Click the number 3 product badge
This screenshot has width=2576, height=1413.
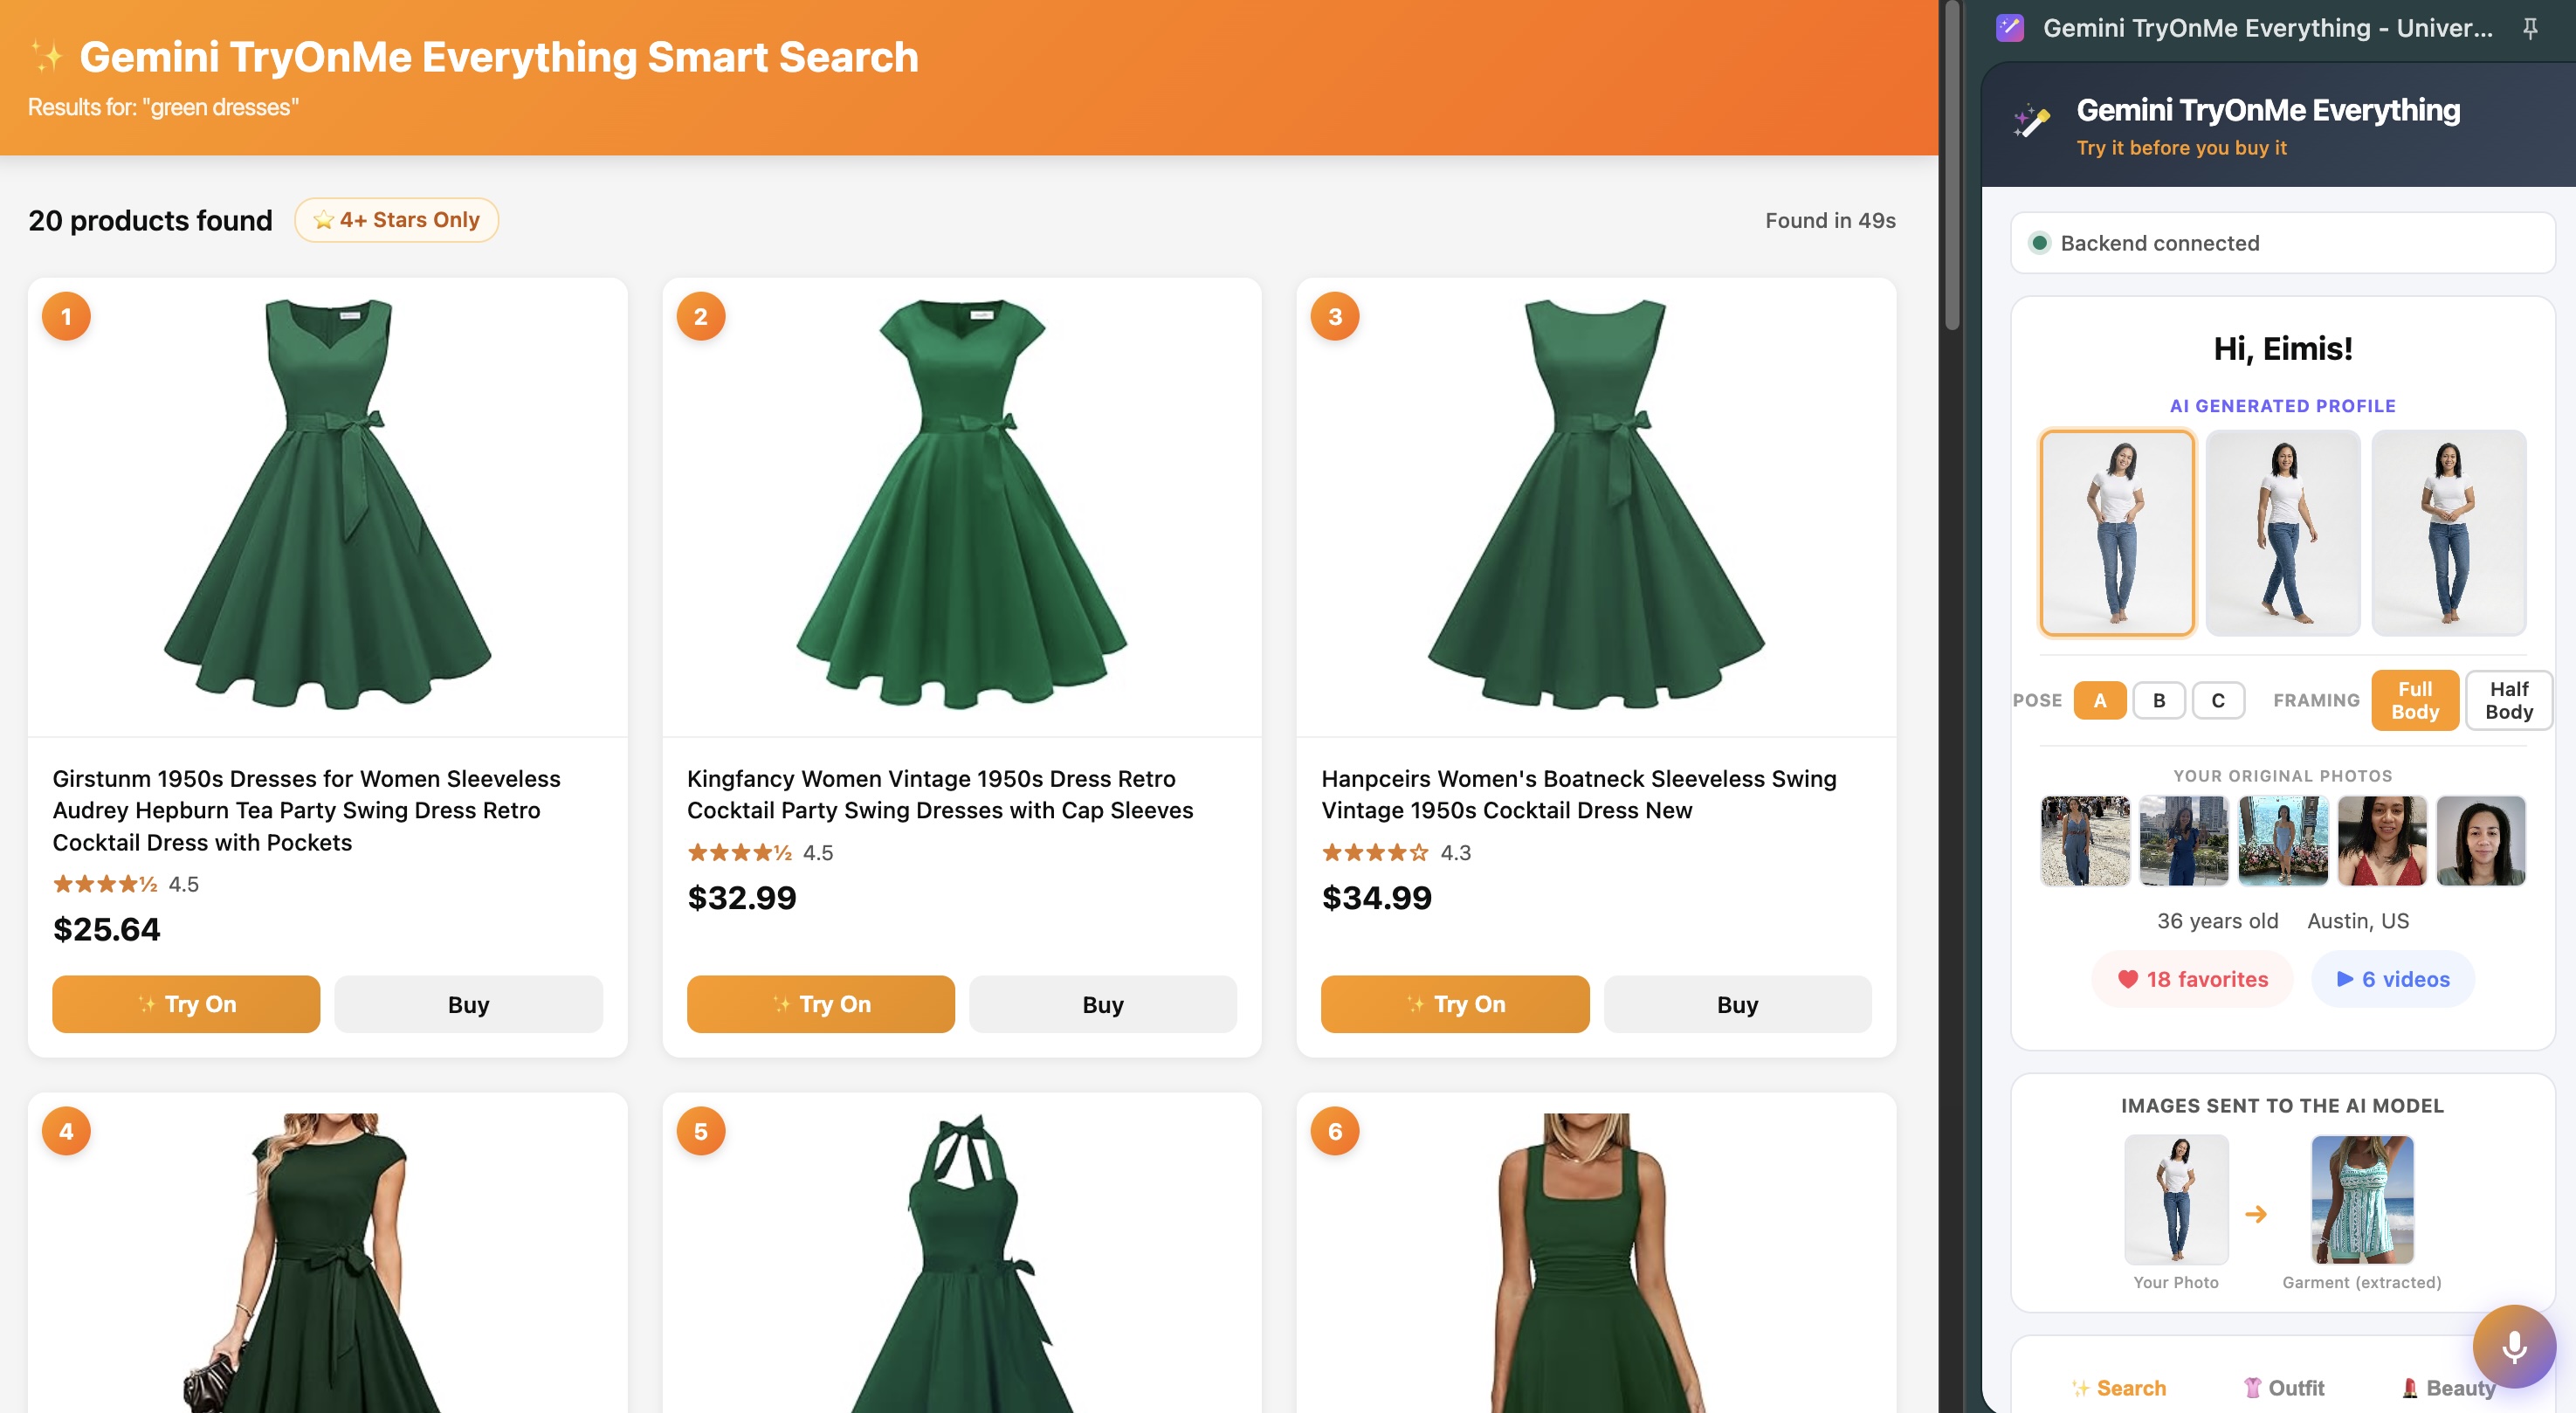click(1334, 317)
